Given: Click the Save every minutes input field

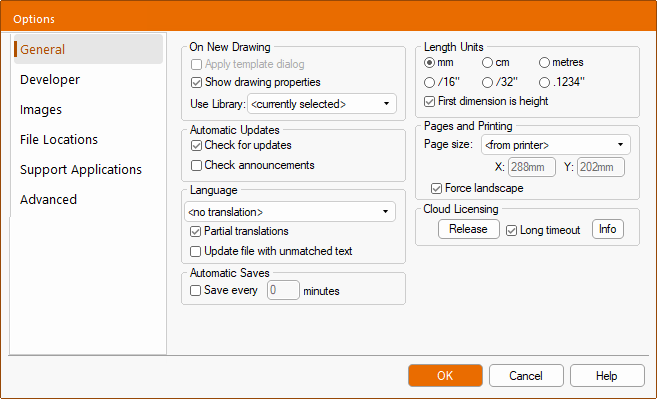Looking at the screenshot, I should (283, 290).
